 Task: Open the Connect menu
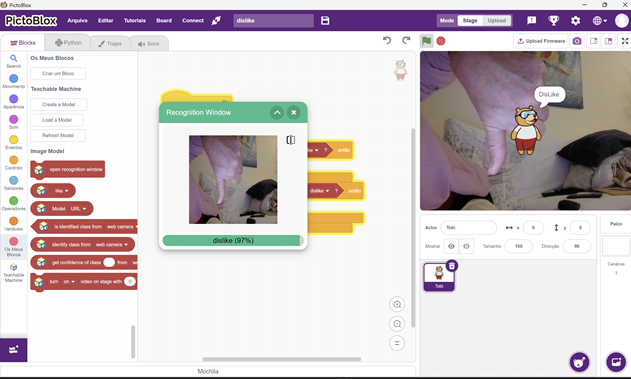[x=193, y=21]
